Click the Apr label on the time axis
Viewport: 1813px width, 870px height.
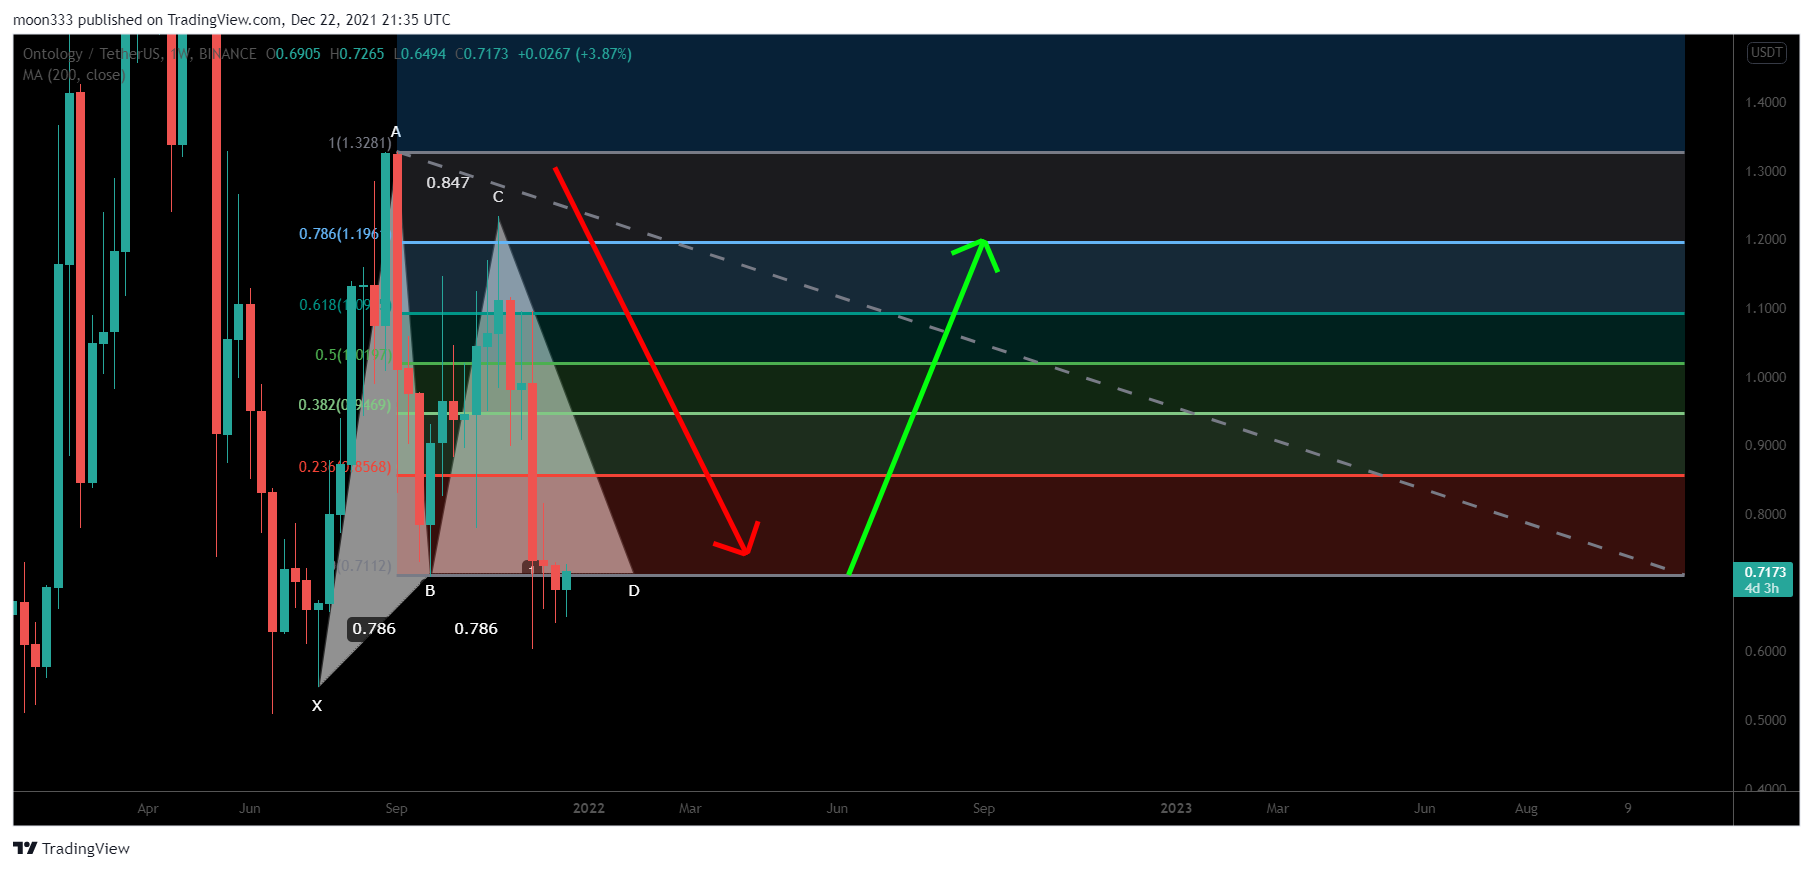point(148,808)
